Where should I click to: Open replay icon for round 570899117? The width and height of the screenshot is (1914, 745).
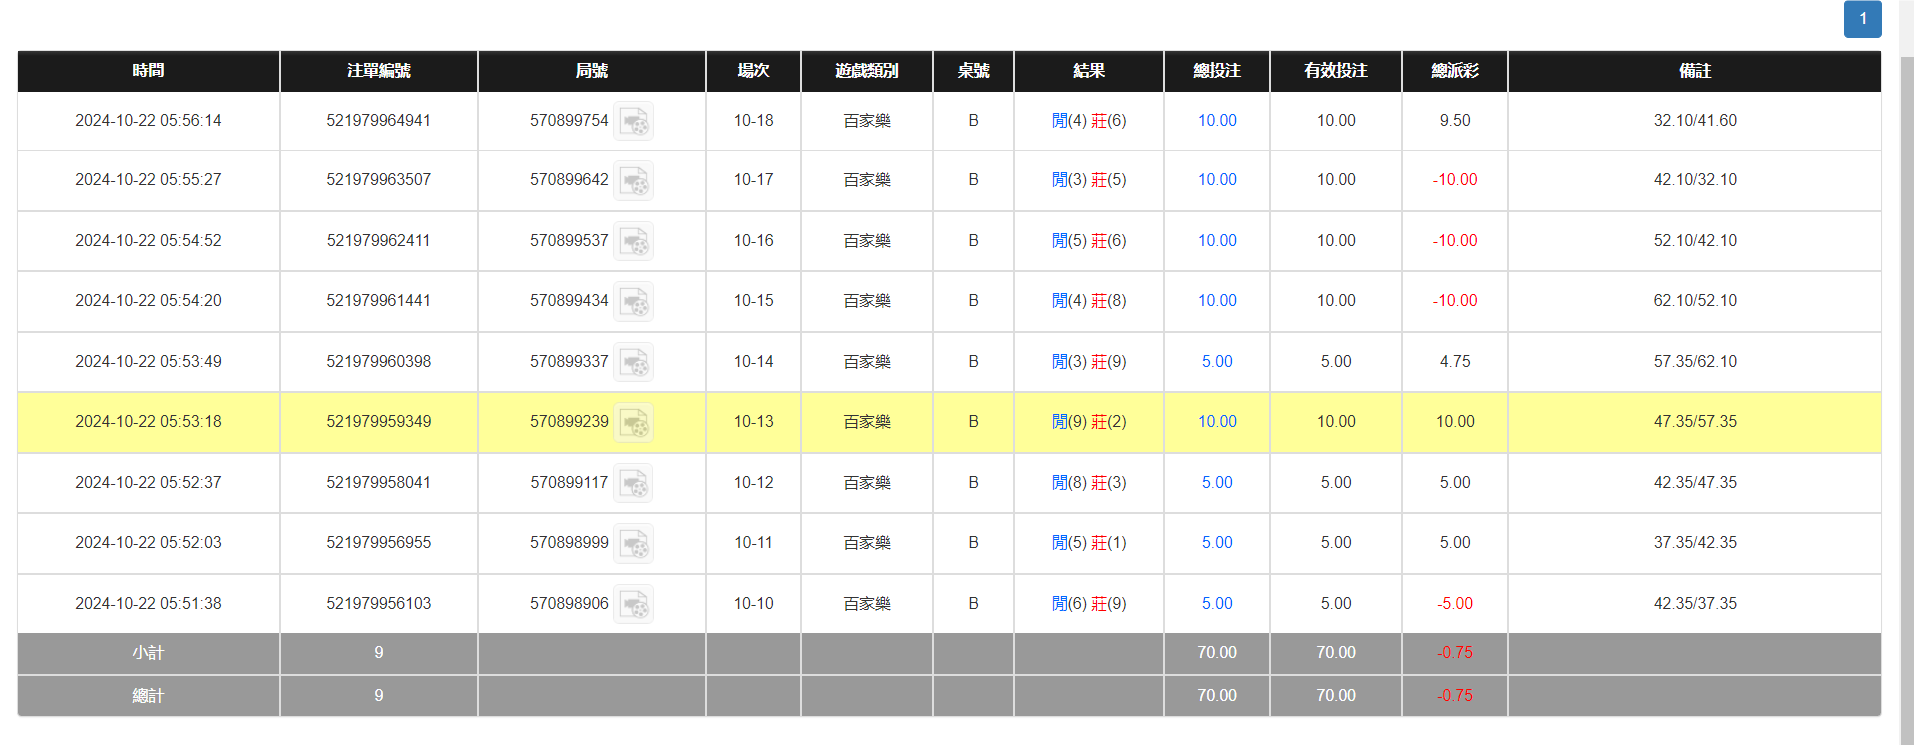point(633,483)
